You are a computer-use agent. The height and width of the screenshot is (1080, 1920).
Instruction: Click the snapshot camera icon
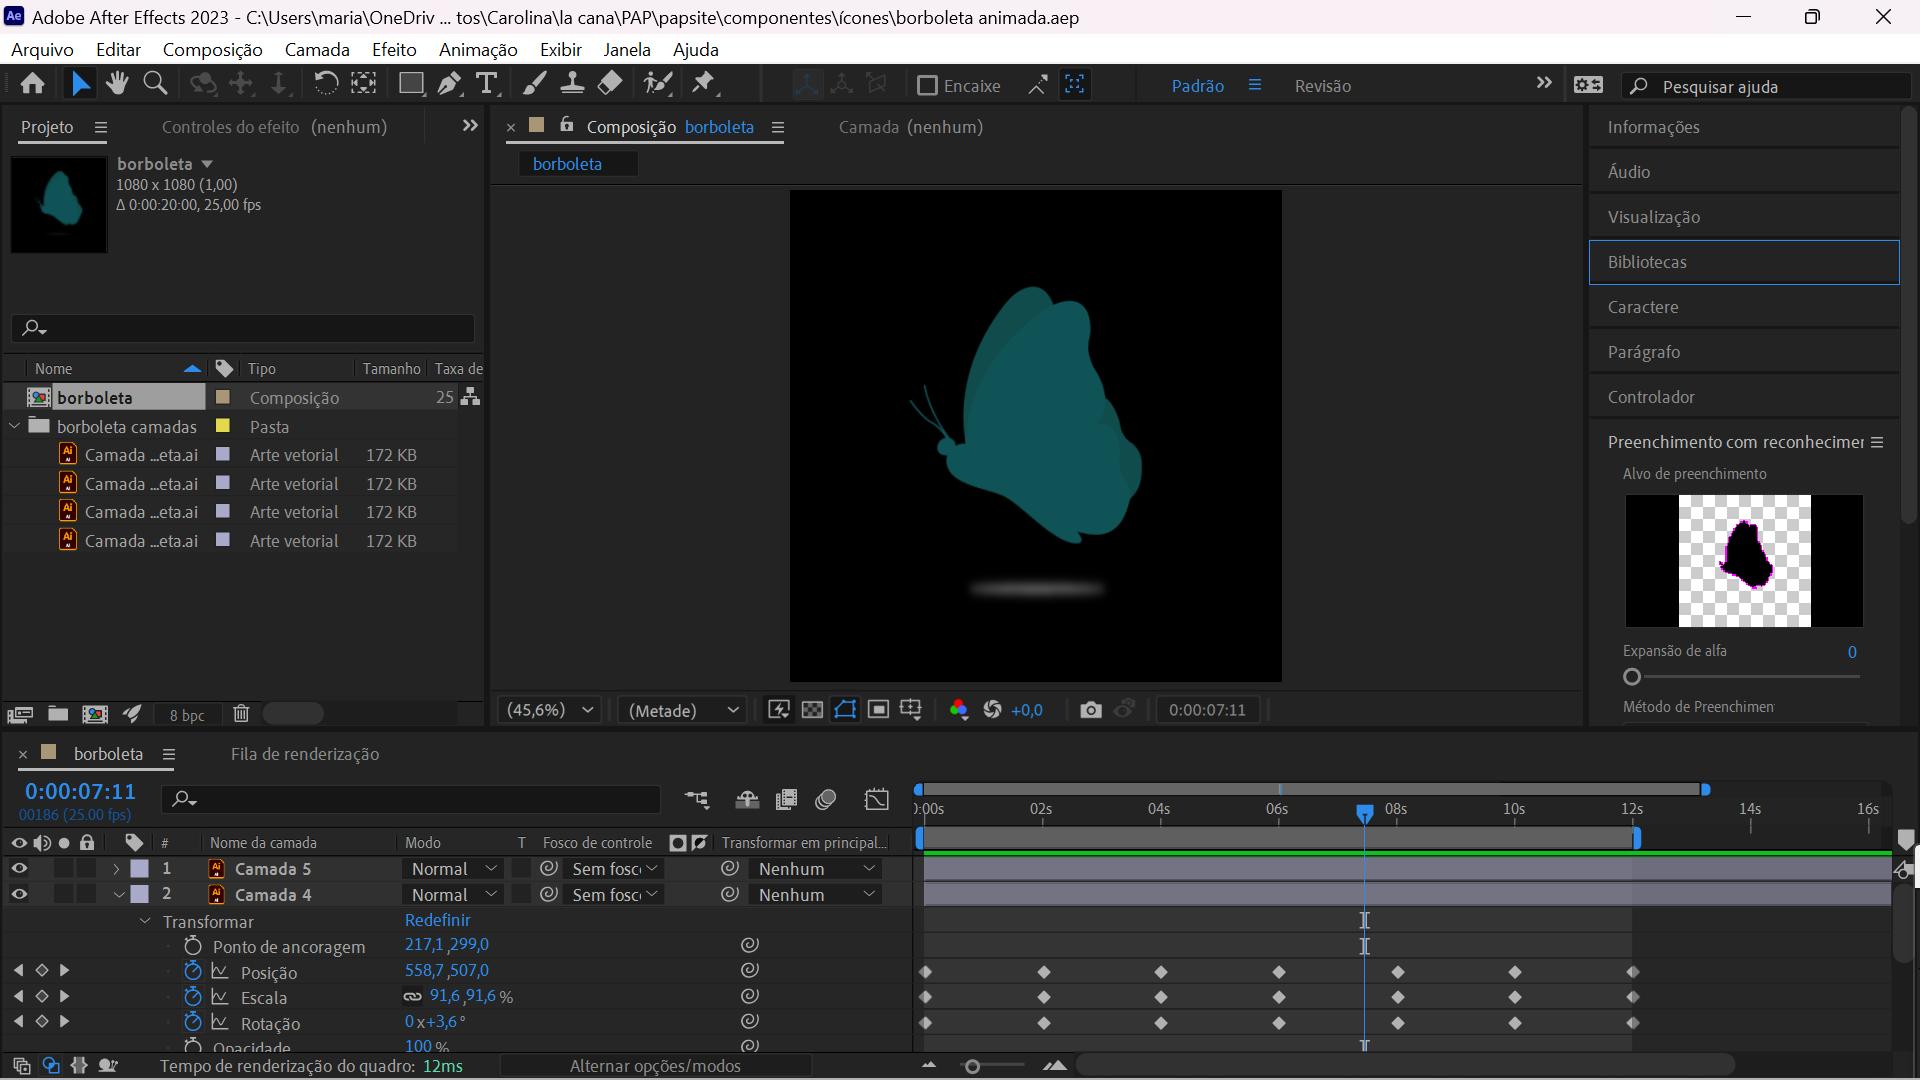(1090, 710)
